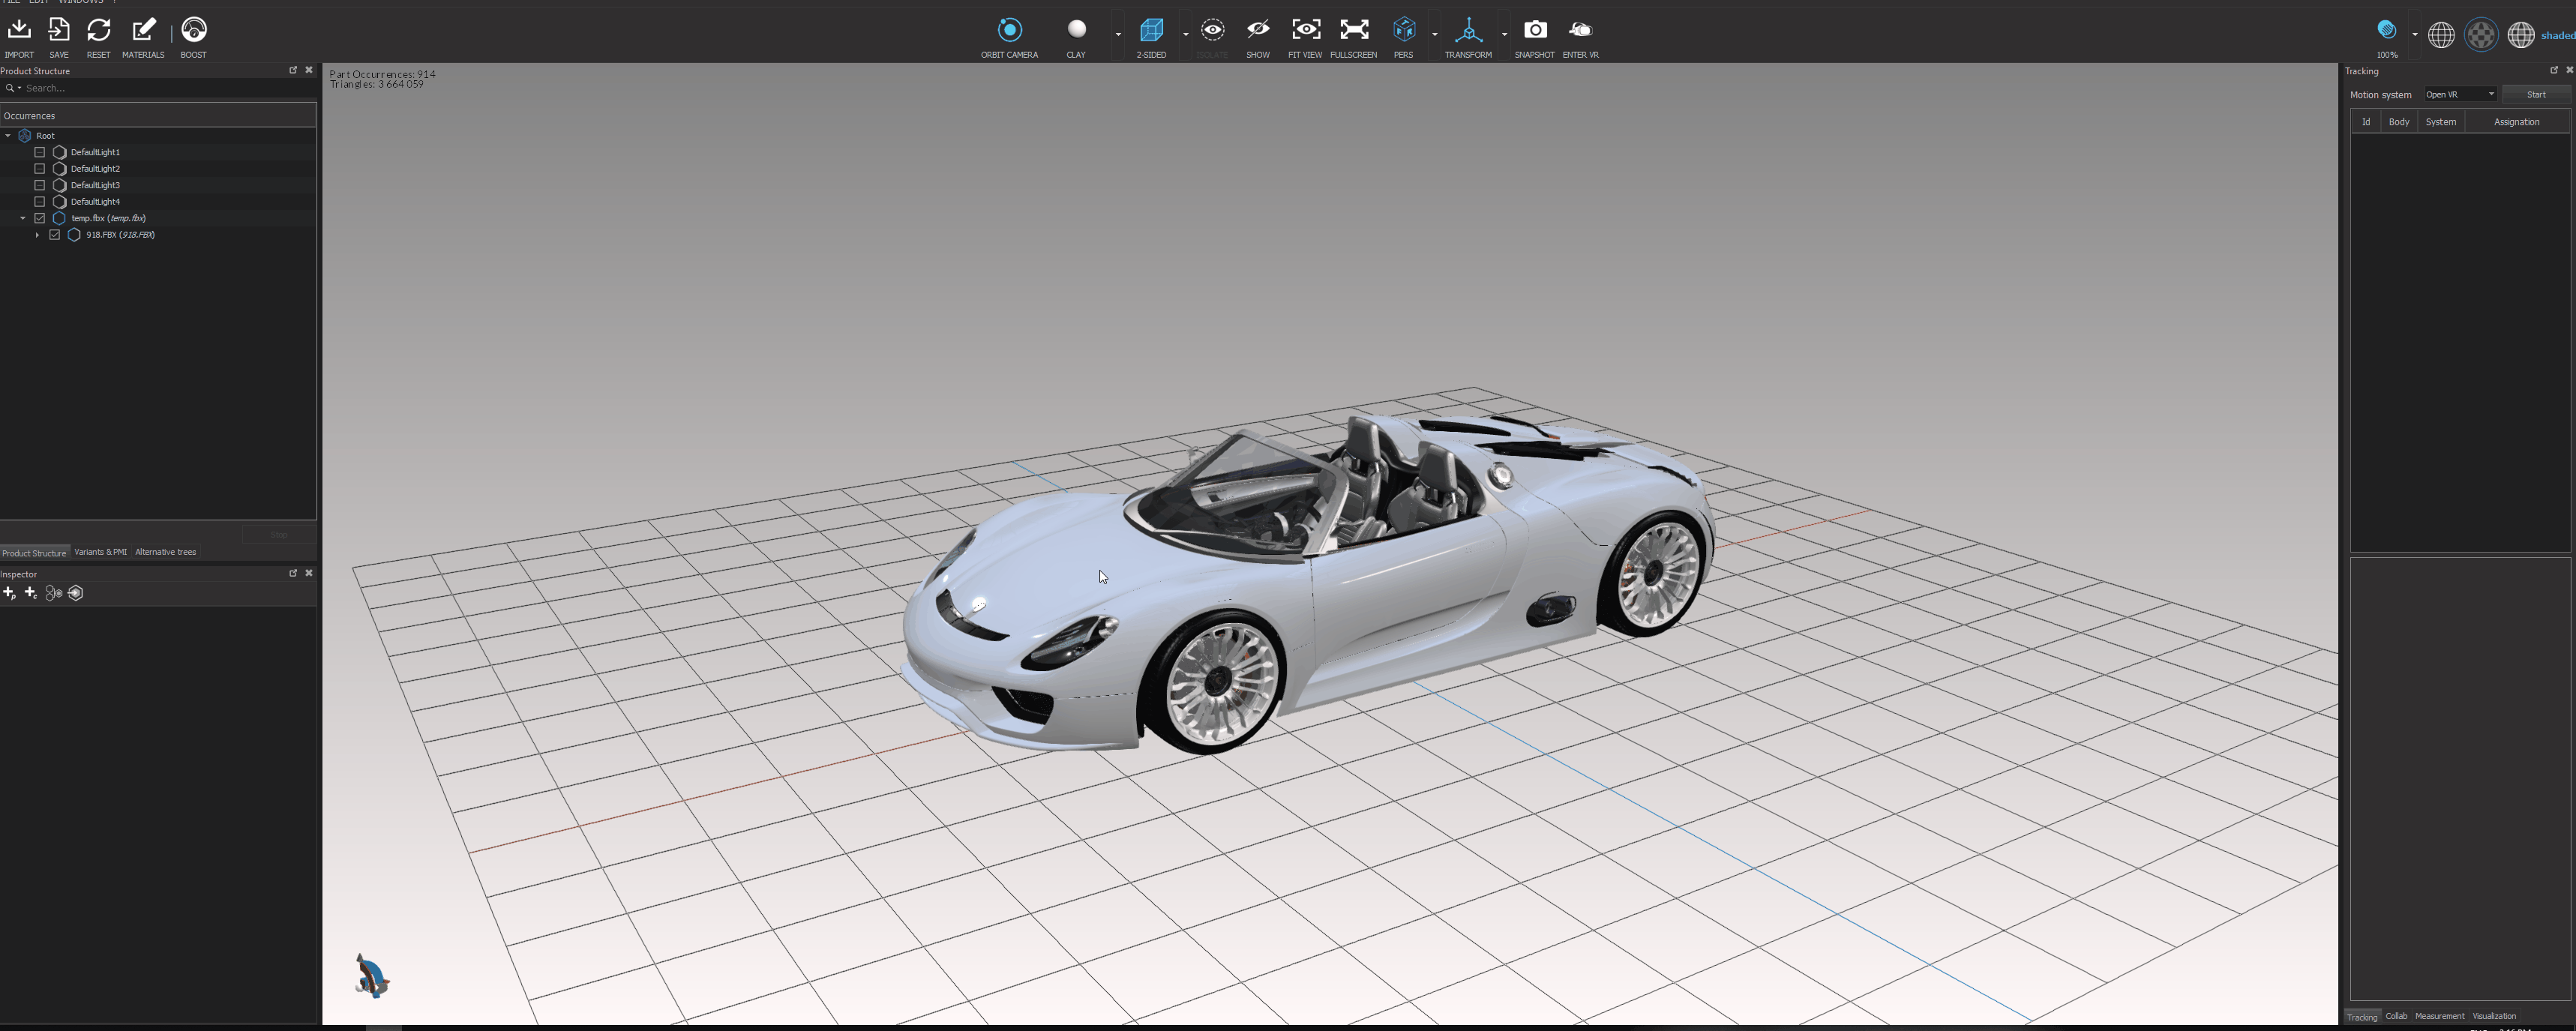The image size is (2576, 1031).
Task: Switch to the Tracking bottom tab
Action: [x=2362, y=1017]
